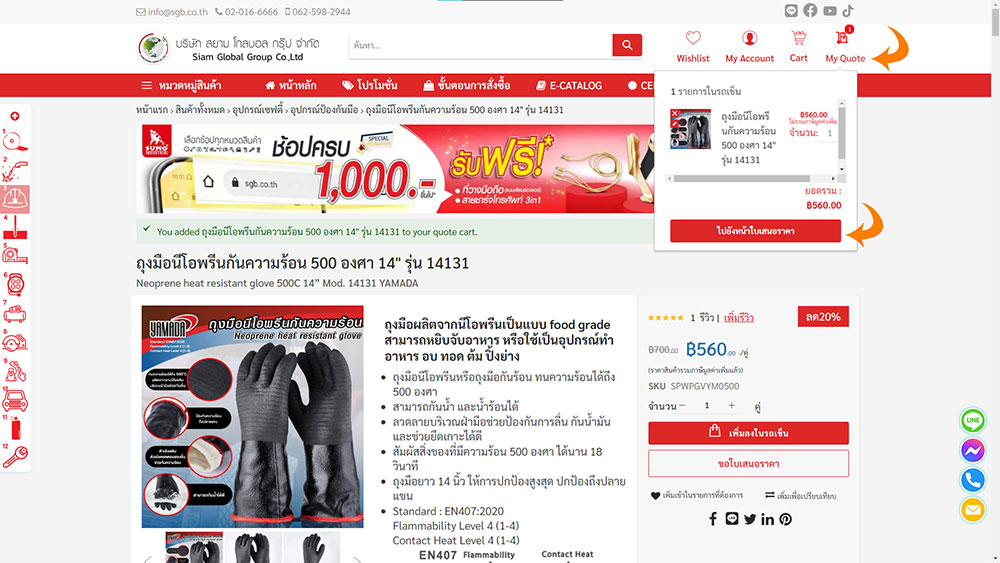The width and height of the screenshot is (1000, 563).
Task: Click the search input field
Action: tap(480, 45)
